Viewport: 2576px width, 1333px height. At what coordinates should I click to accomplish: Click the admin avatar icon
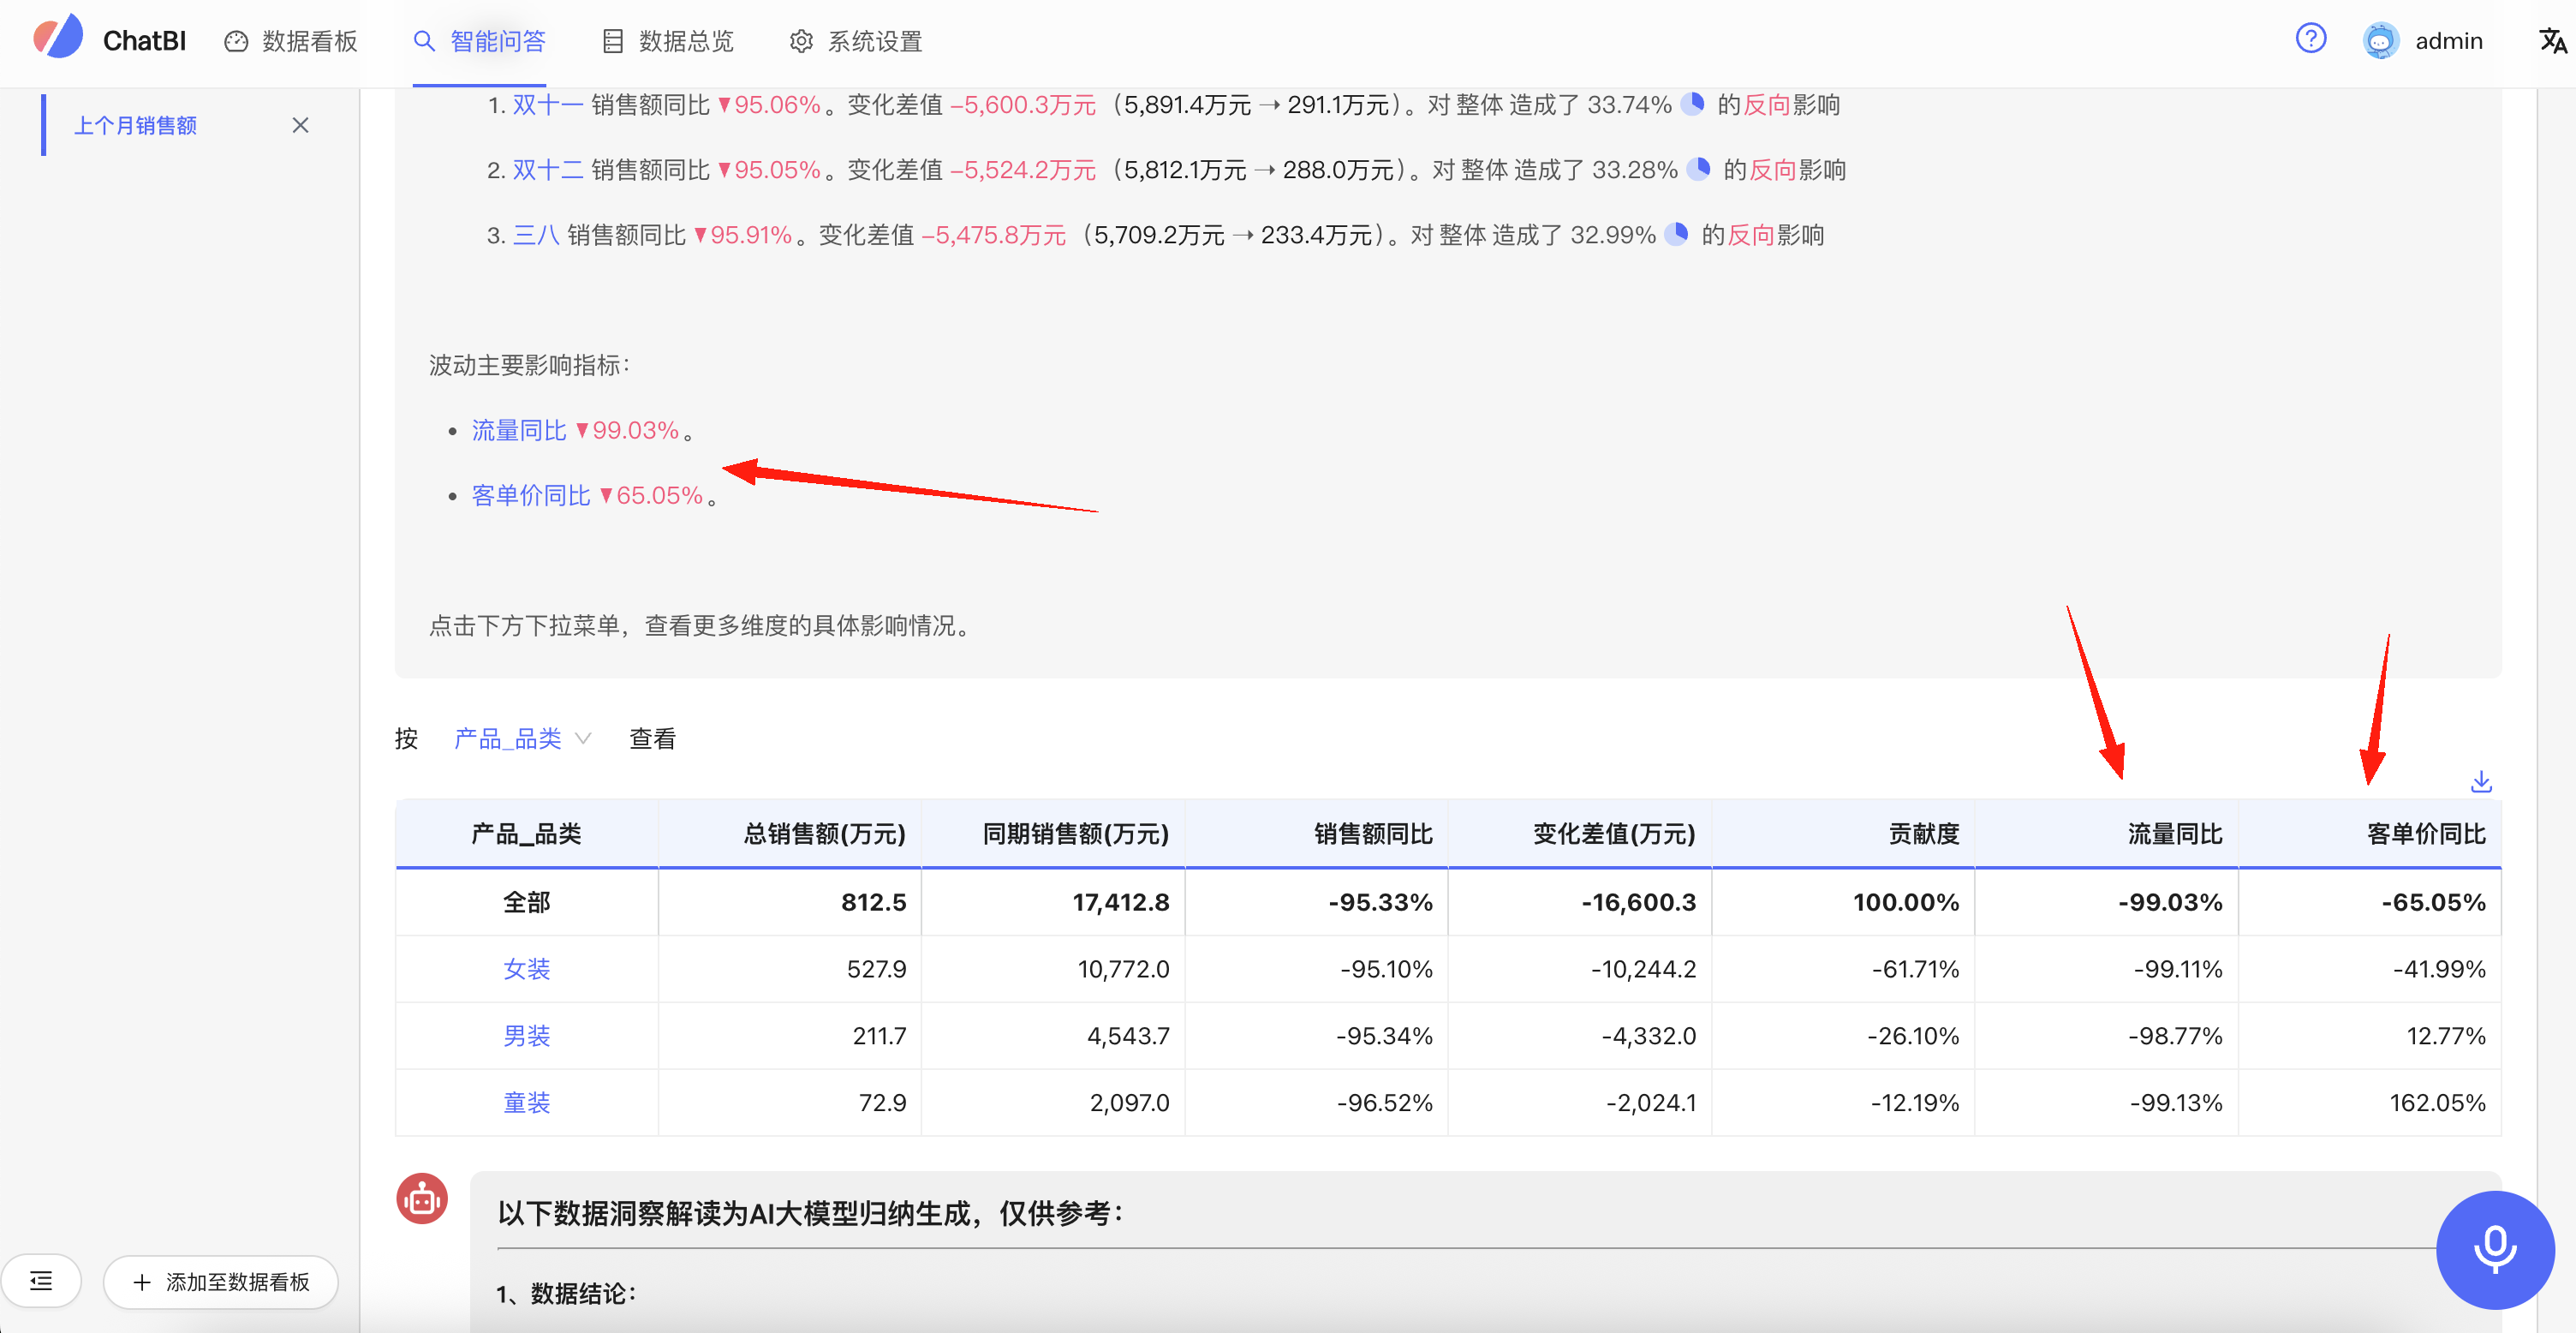coord(2381,40)
